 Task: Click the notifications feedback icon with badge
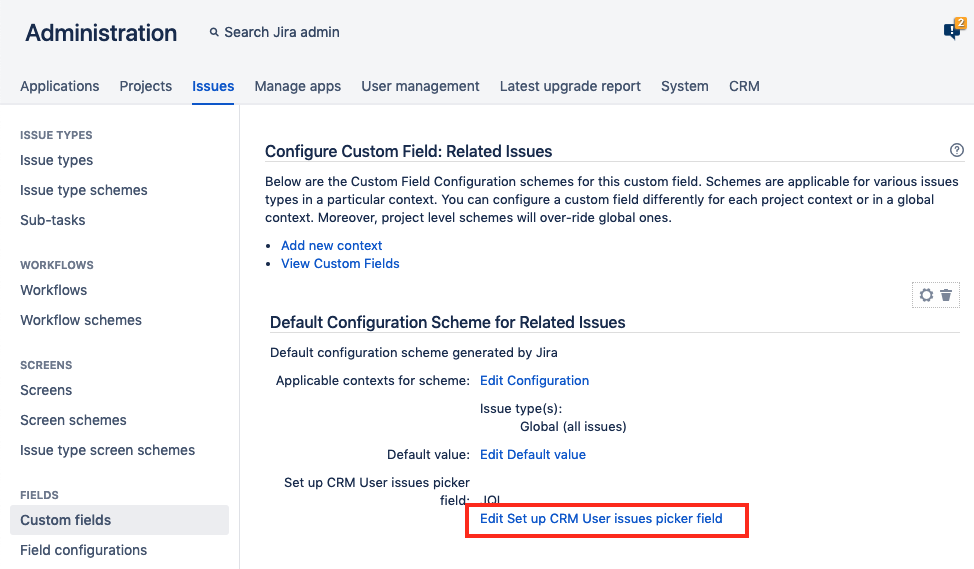pyautogui.click(x=952, y=31)
